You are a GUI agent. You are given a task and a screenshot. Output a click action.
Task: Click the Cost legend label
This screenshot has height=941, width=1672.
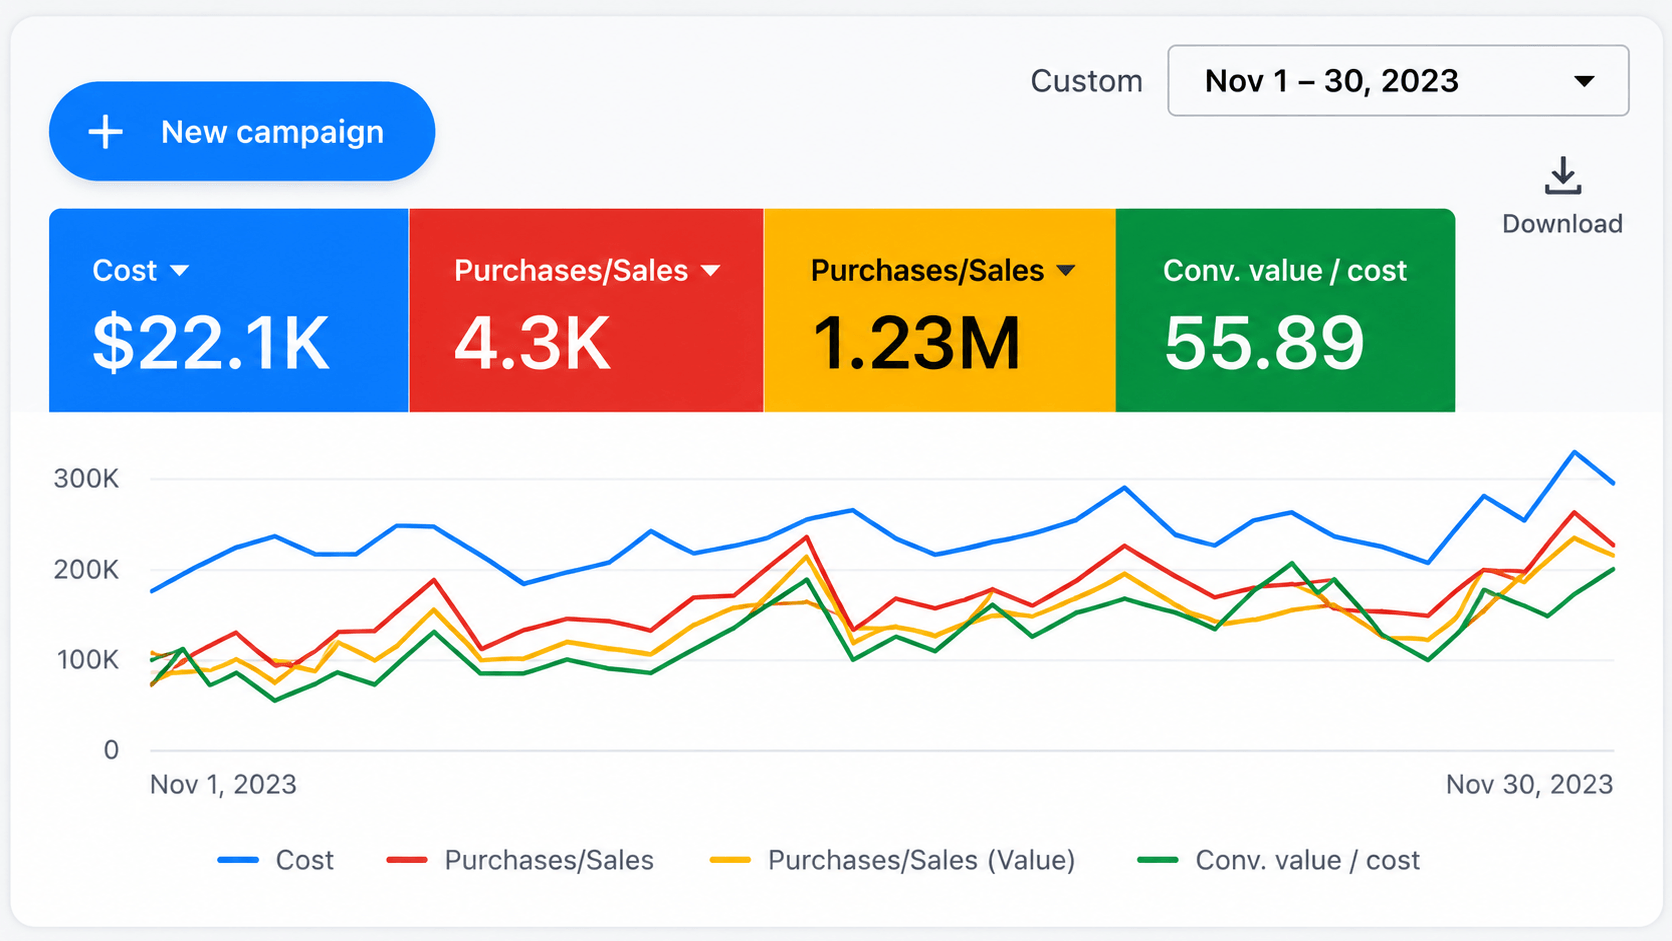305,860
